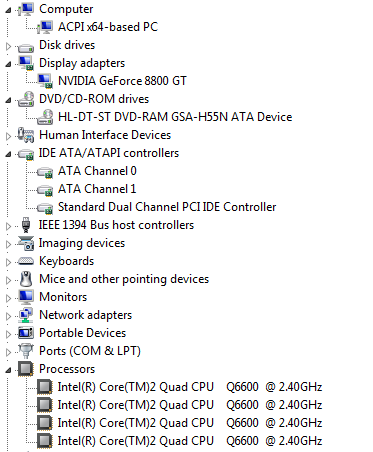Collapse the Computer node
373x452 pixels.
click(8, 10)
